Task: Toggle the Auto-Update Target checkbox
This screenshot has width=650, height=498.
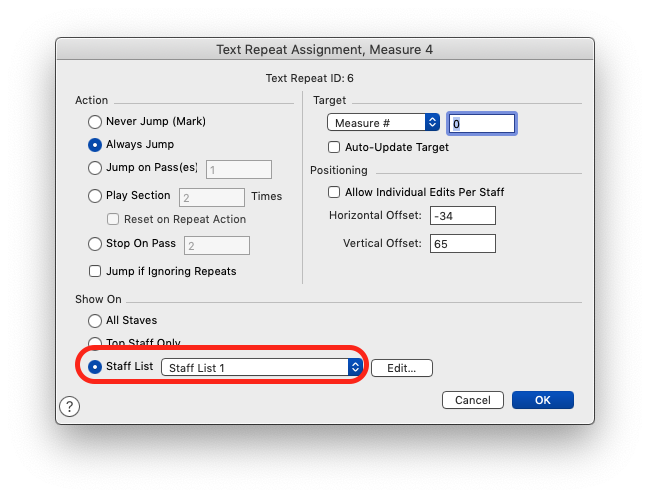Action: (x=335, y=147)
